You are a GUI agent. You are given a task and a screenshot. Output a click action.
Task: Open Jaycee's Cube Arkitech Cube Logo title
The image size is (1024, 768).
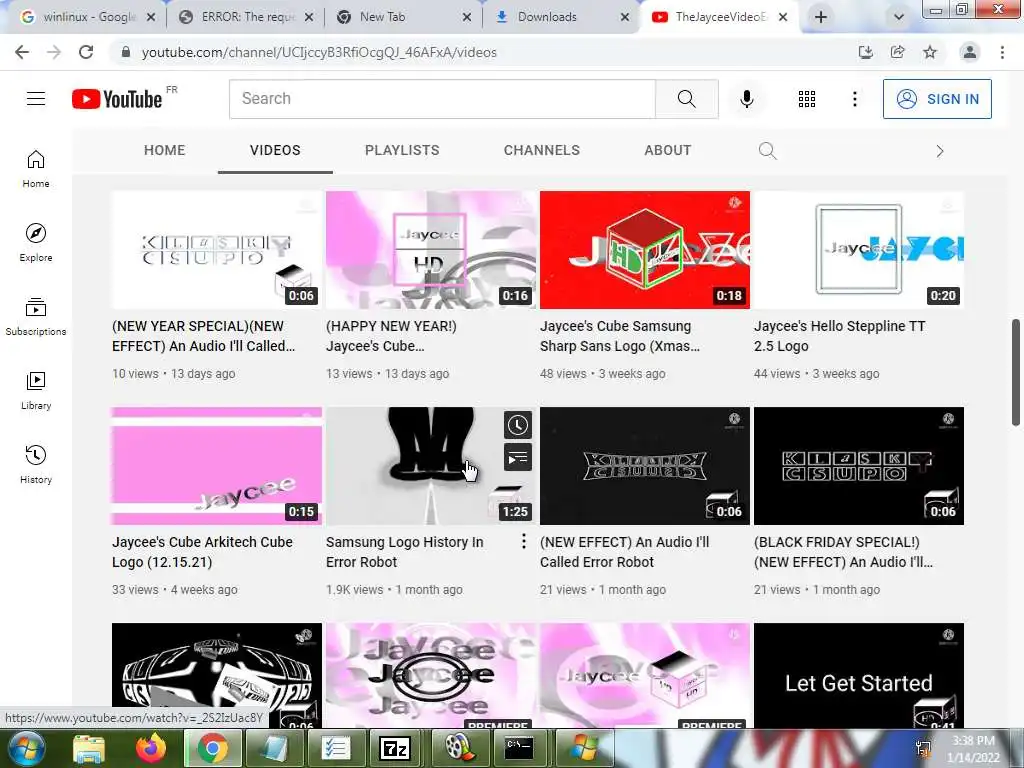click(x=202, y=552)
